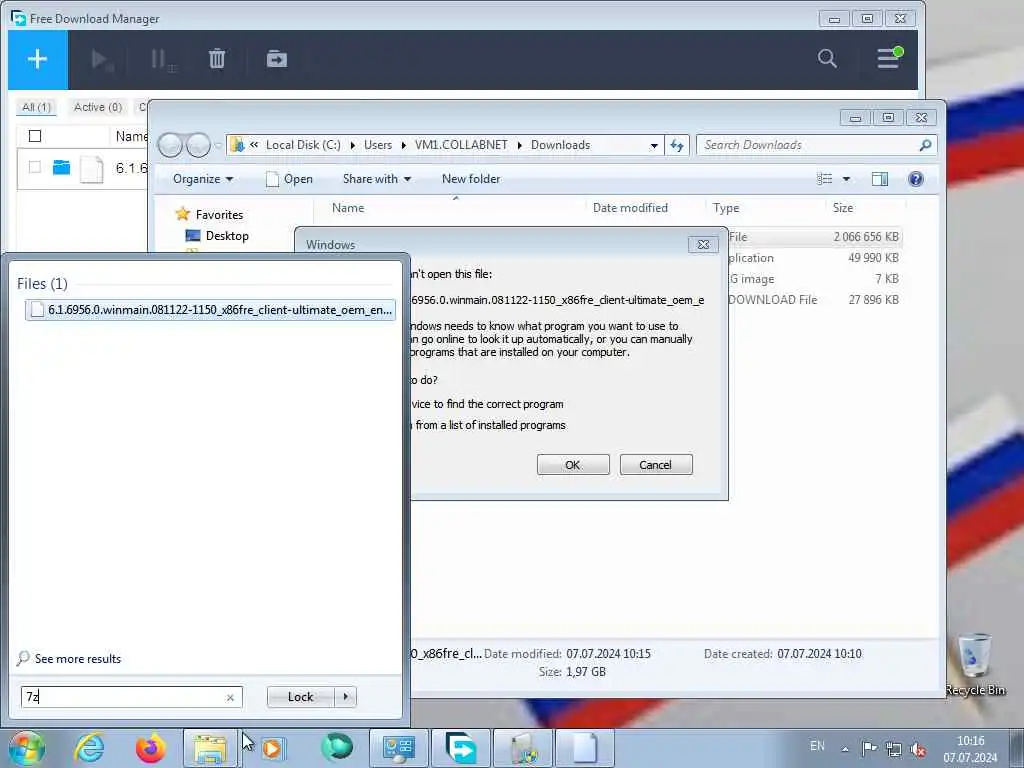Open the volume tray icon
This screenshot has width=1024, height=768.
coord(918,749)
